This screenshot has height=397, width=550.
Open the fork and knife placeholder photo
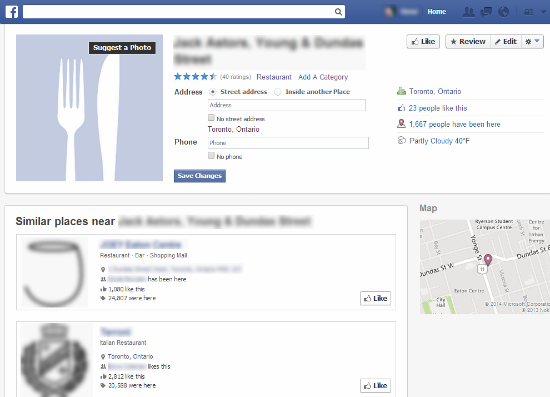coord(89,108)
